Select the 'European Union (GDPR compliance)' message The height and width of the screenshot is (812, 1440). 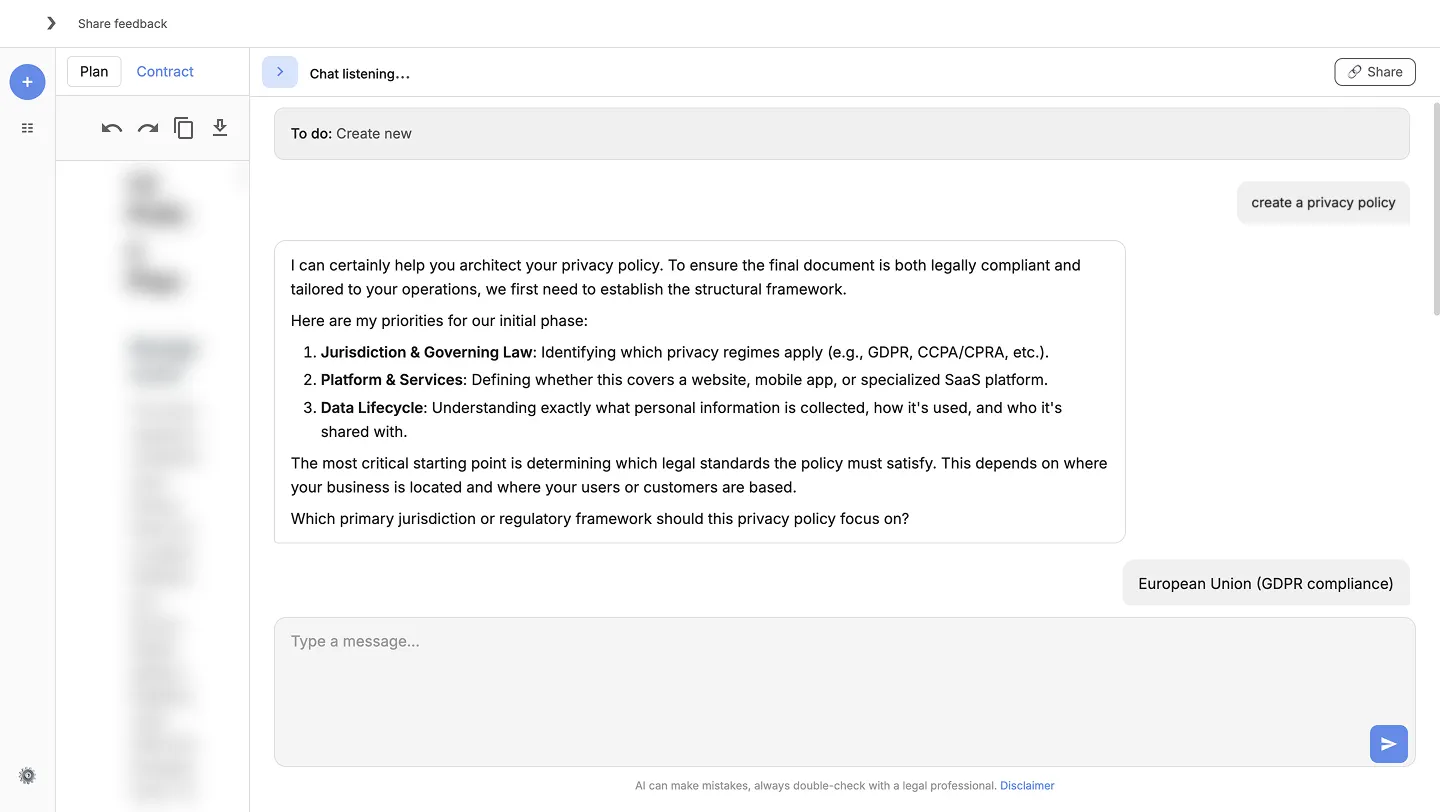click(1266, 584)
